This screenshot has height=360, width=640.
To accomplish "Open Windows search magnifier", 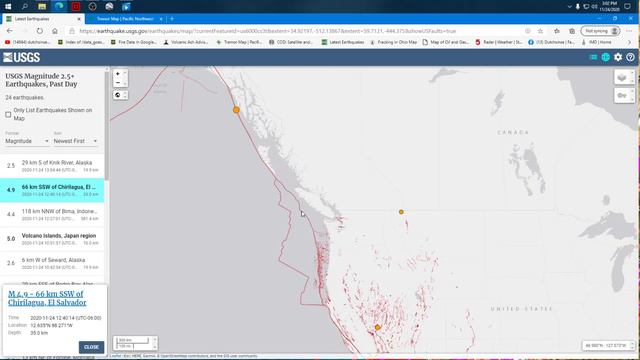I will coord(24,7).
